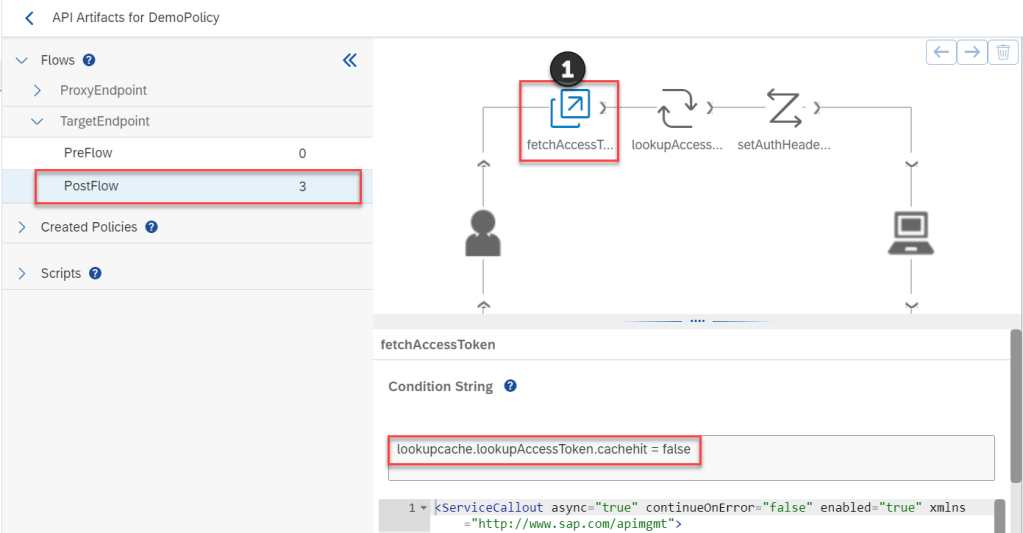This screenshot has height=533, width=1023.
Task: Move policy right with right arrow button
Action: point(971,52)
